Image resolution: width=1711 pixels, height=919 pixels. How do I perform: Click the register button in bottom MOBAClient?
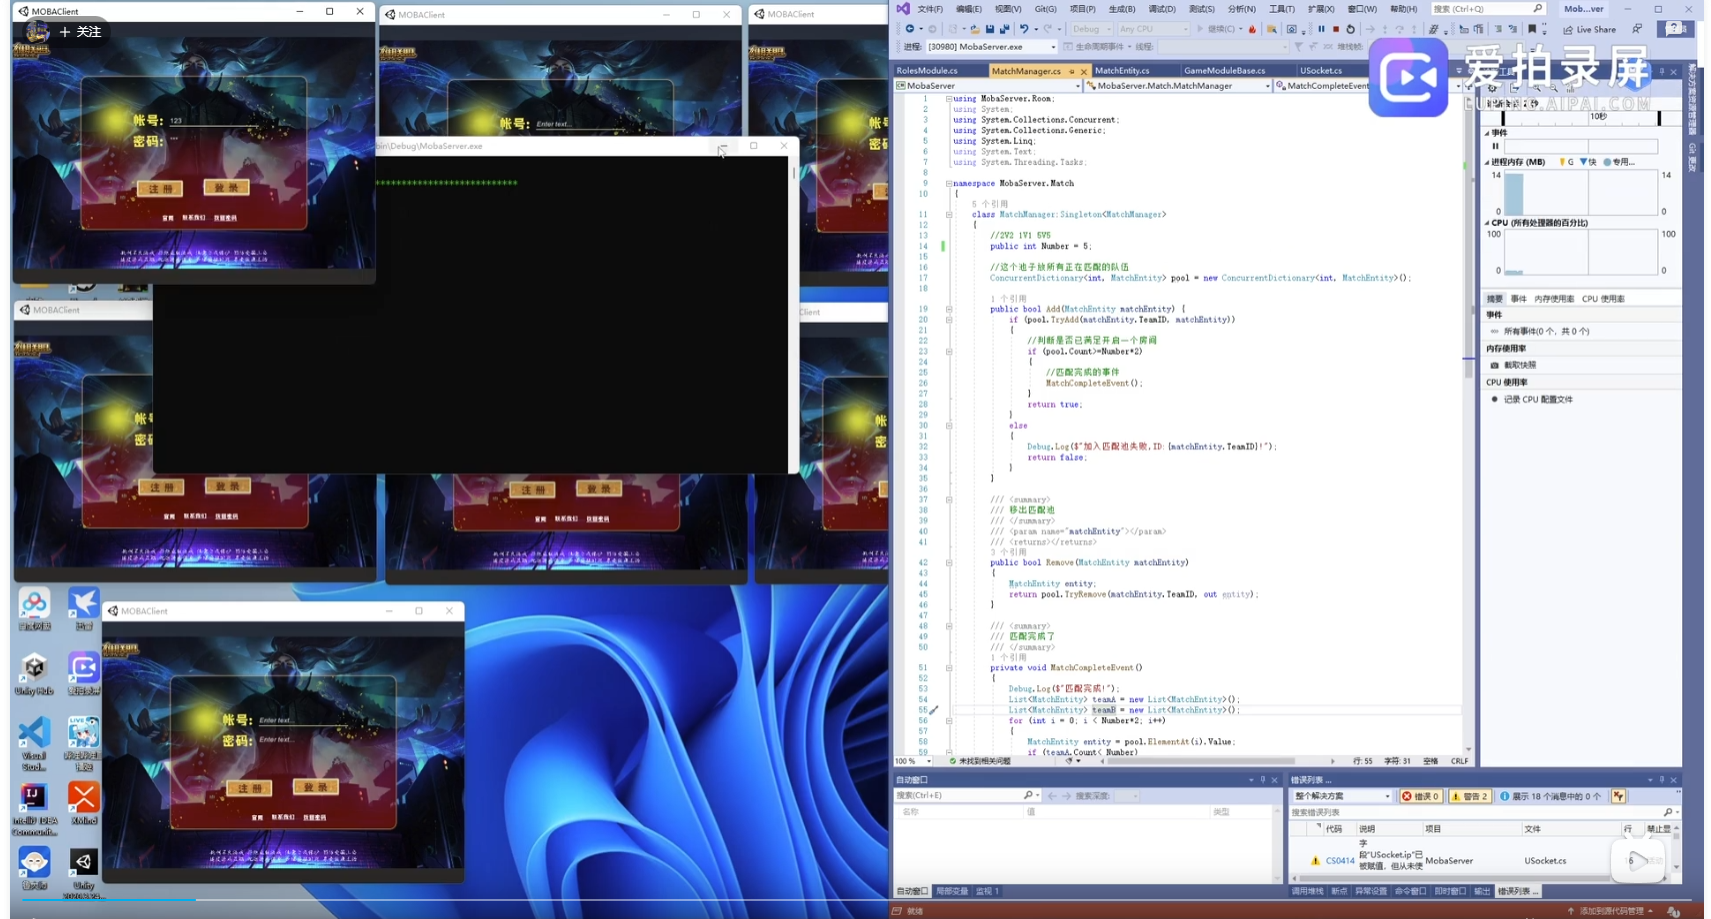tap(249, 788)
